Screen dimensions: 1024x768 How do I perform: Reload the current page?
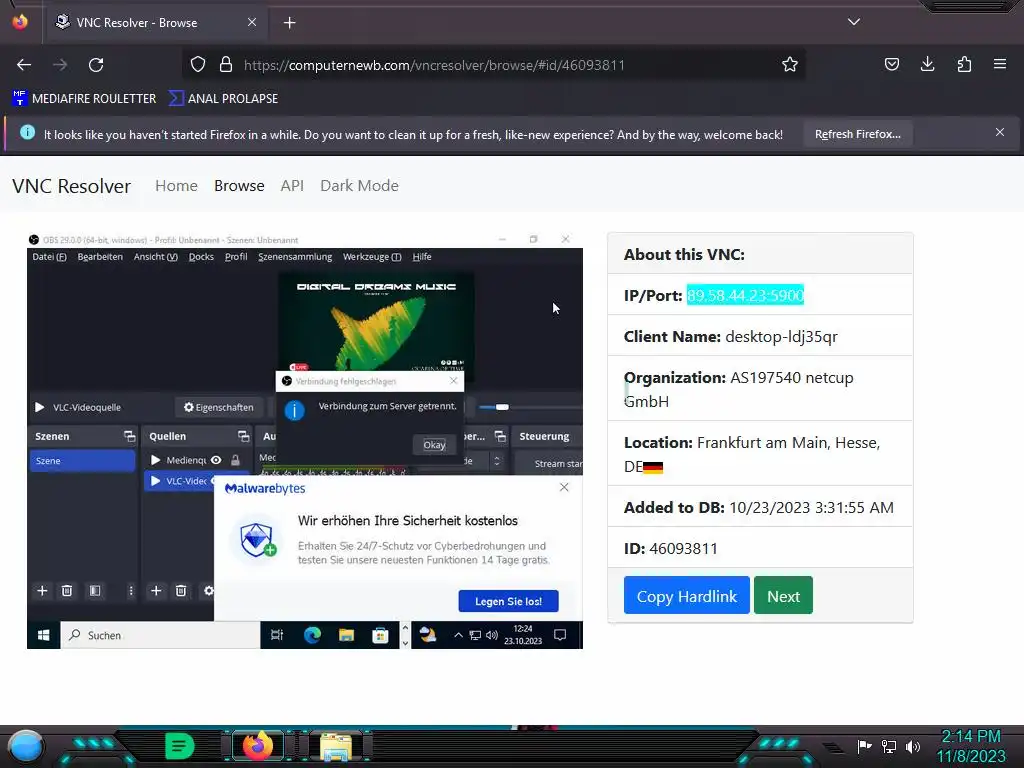tap(96, 65)
